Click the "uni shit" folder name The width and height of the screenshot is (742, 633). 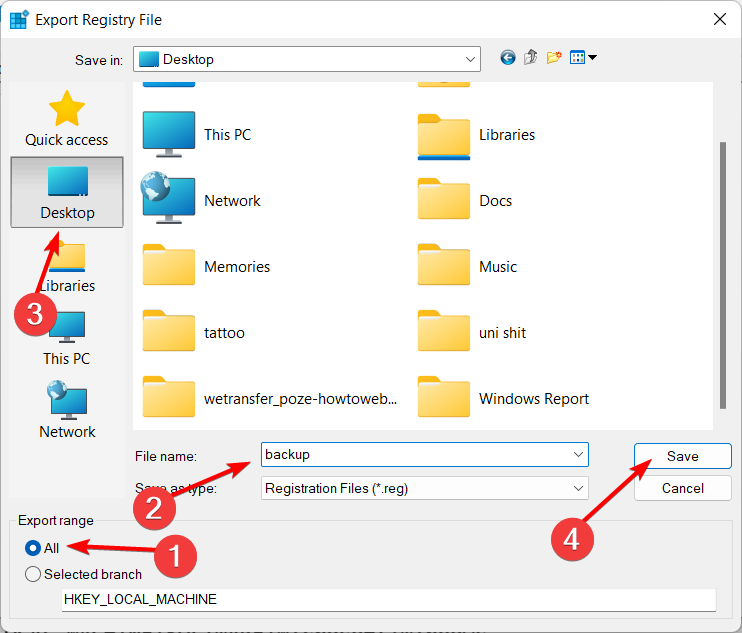point(503,333)
